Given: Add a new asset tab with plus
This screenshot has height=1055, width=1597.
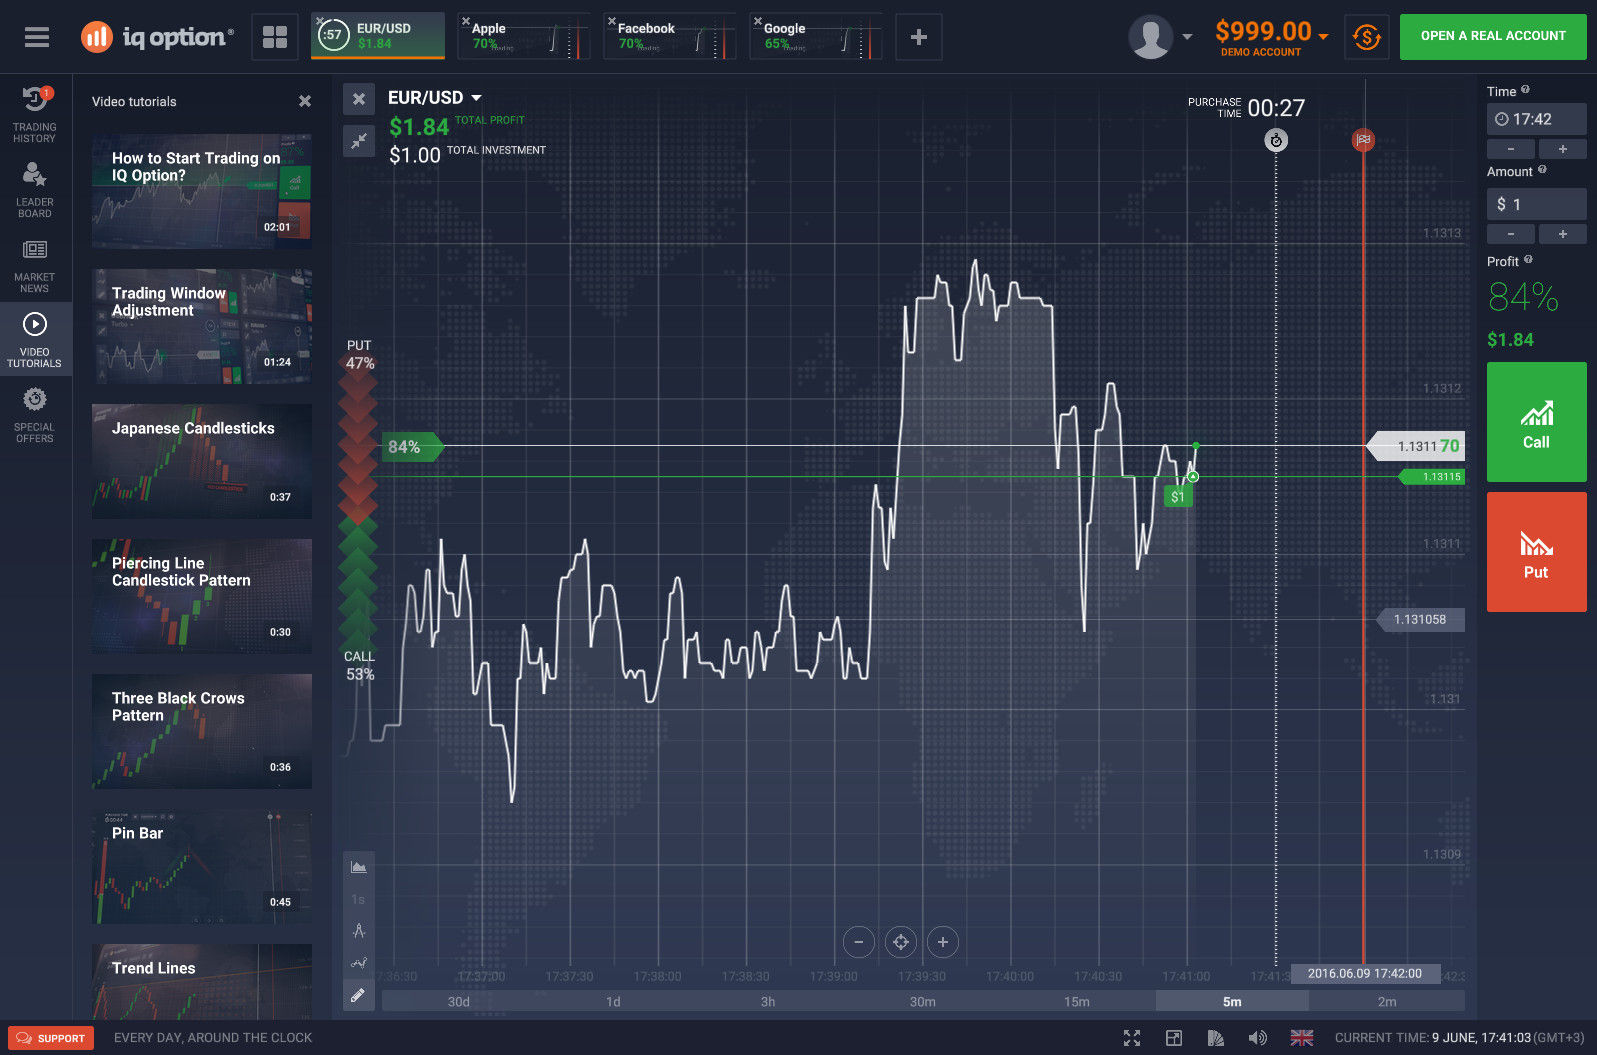Looking at the screenshot, I should (x=919, y=37).
